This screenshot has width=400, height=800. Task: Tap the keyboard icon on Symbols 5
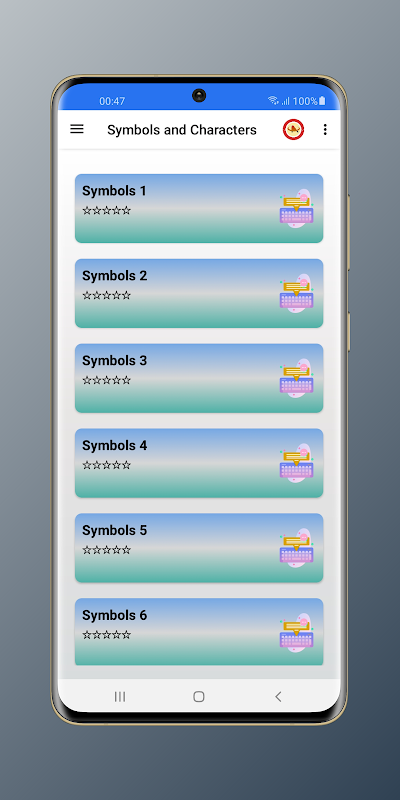click(296, 548)
